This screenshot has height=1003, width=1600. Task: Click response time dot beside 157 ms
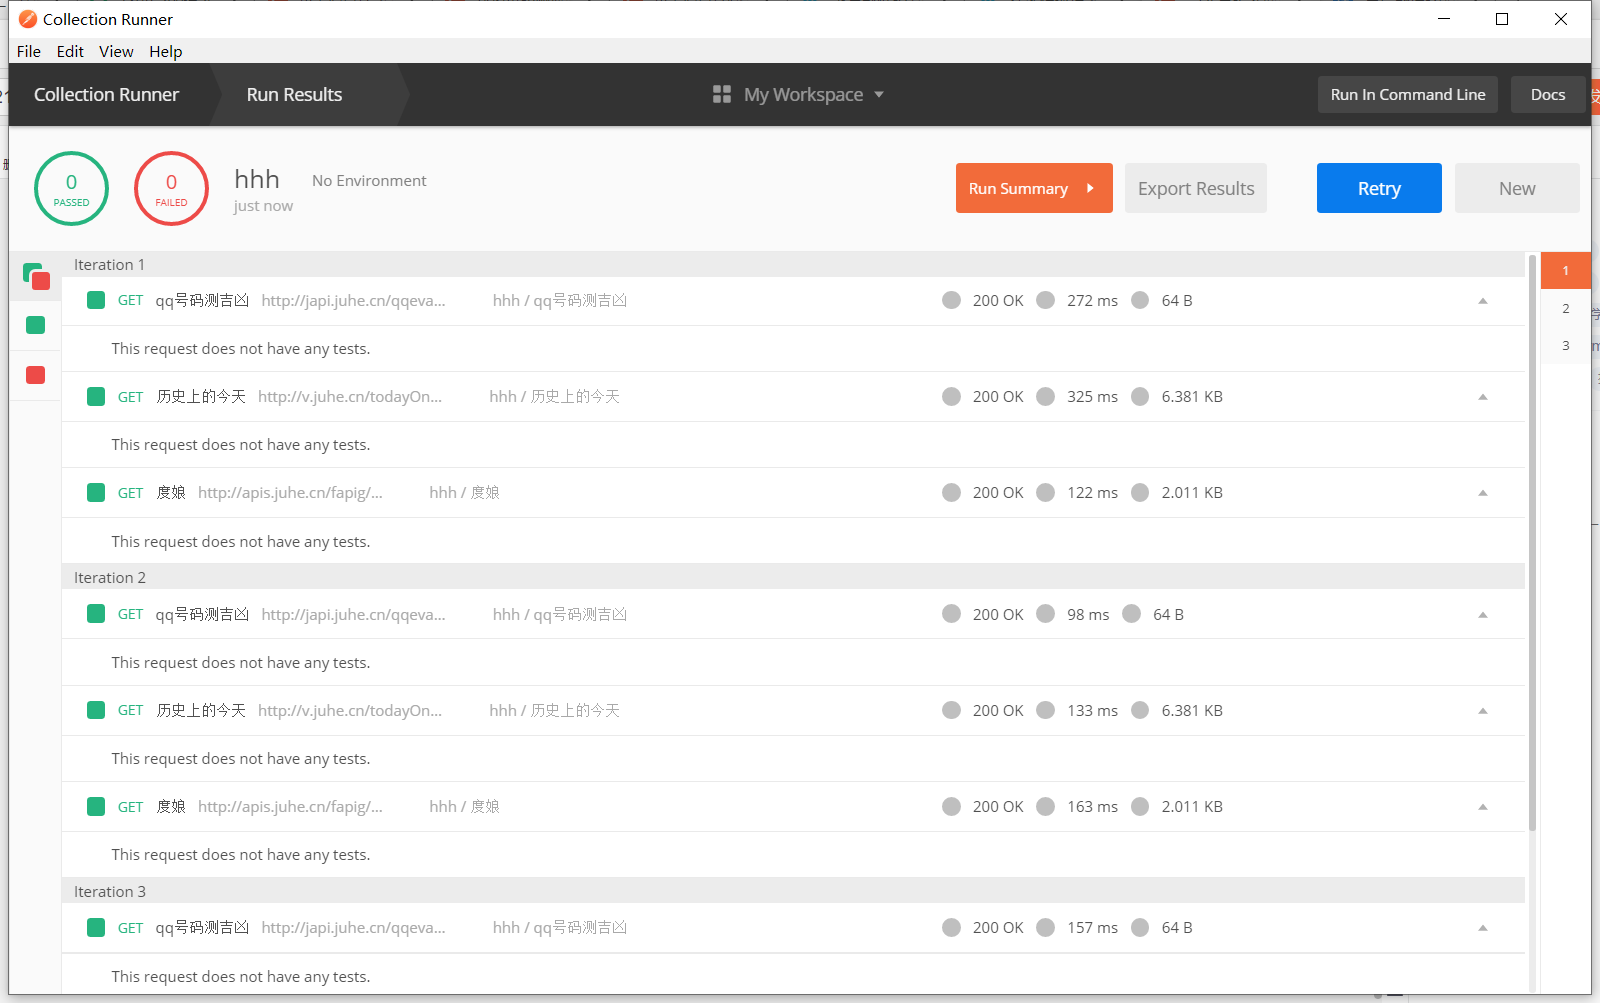point(1046,927)
